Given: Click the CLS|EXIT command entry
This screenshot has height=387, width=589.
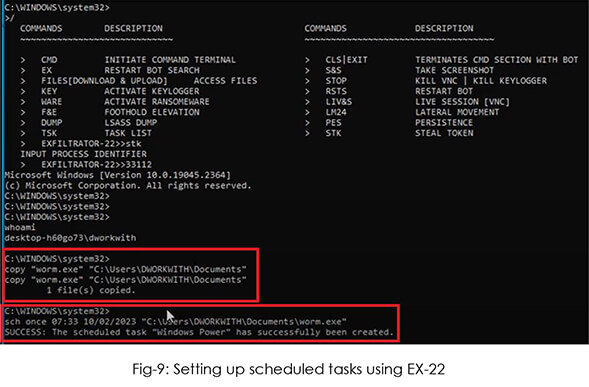Looking at the screenshot, I should [346, 60].
